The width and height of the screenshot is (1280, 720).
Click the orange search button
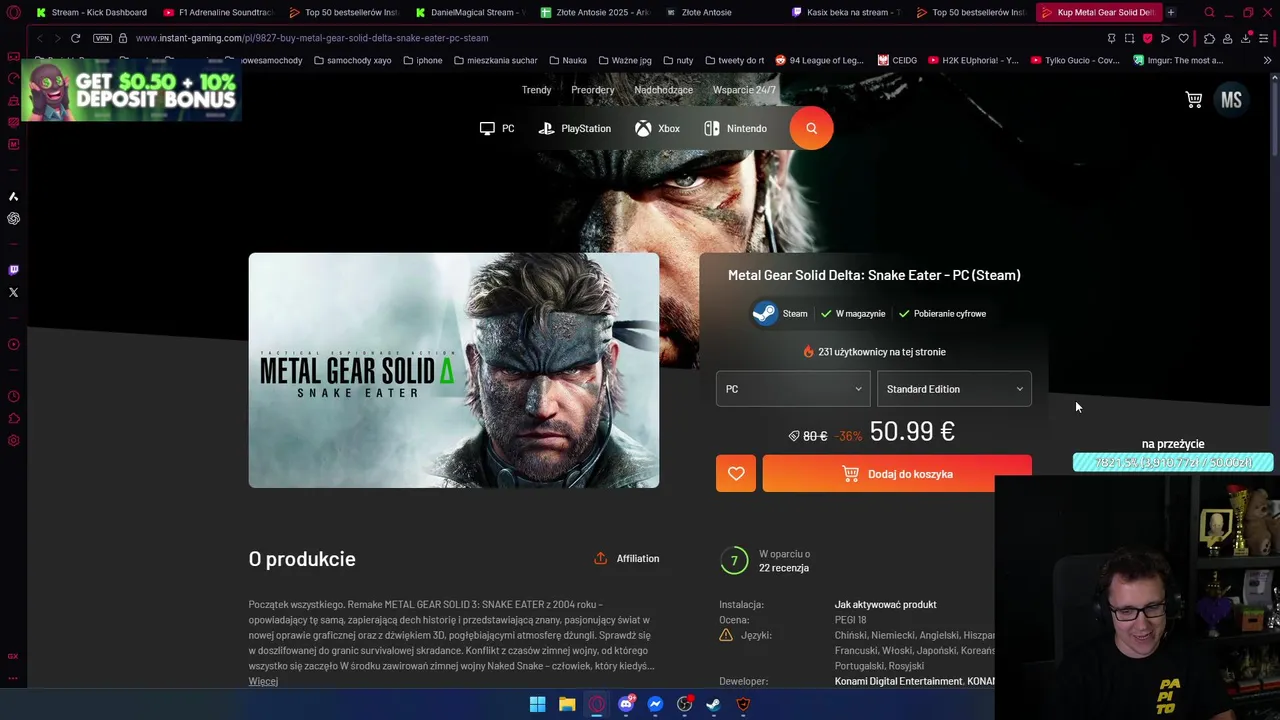pos(811,128)
